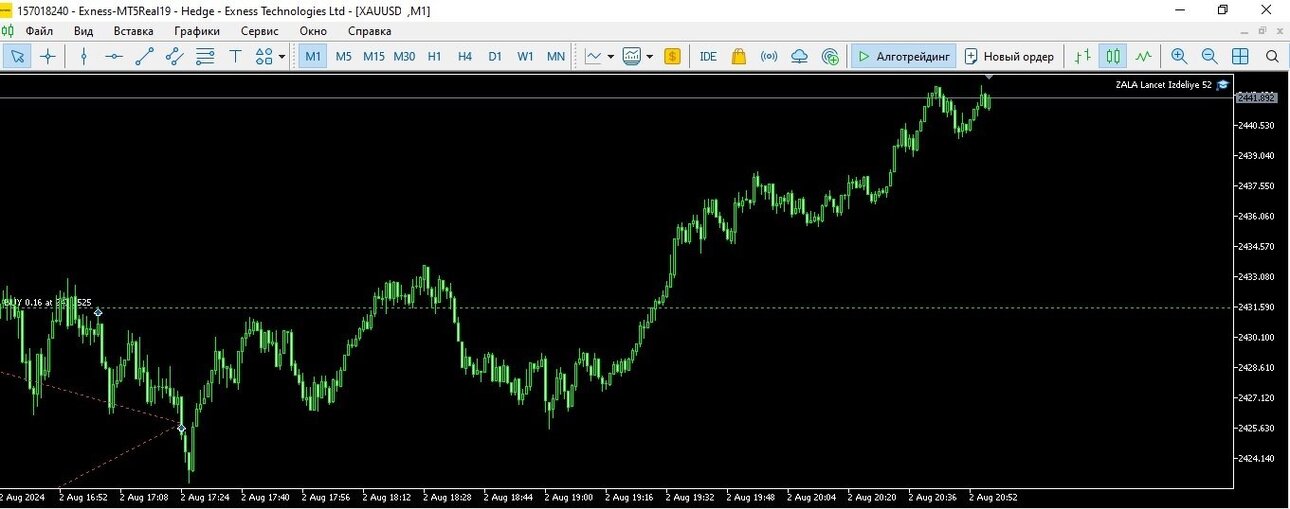Open the Market shopping bag

(x=739, y=57)
